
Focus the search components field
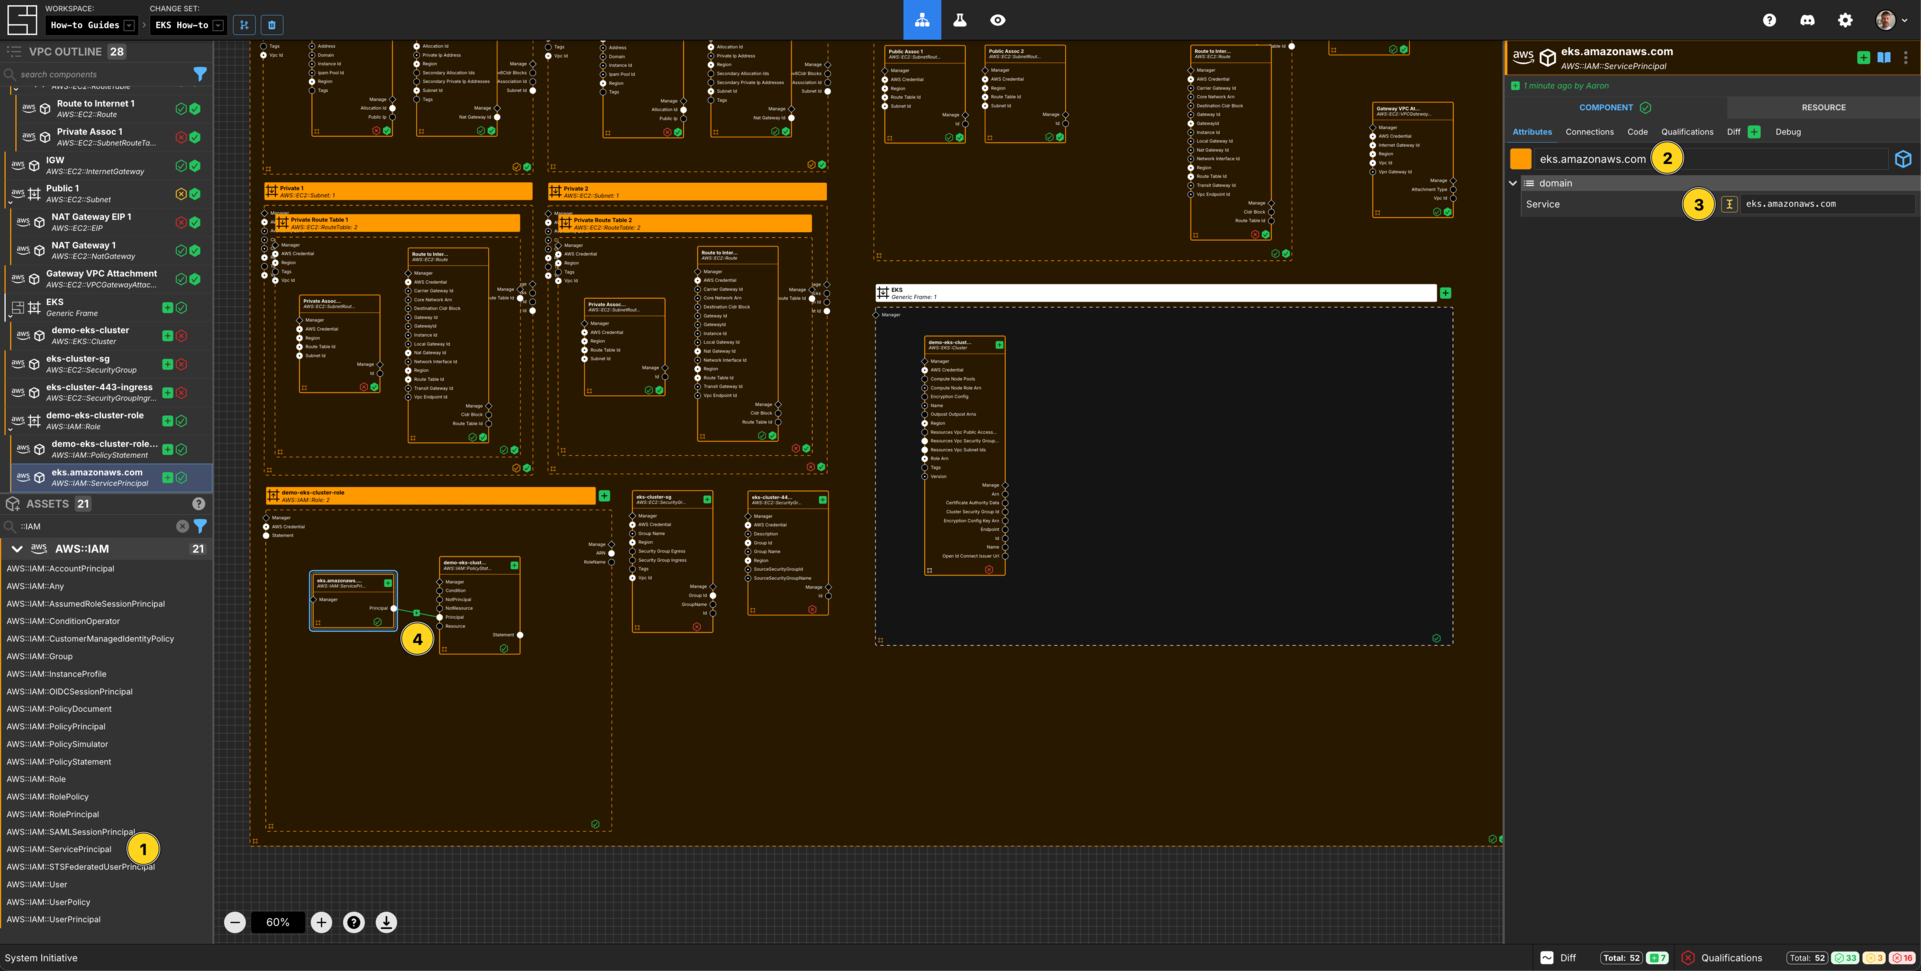100,74
